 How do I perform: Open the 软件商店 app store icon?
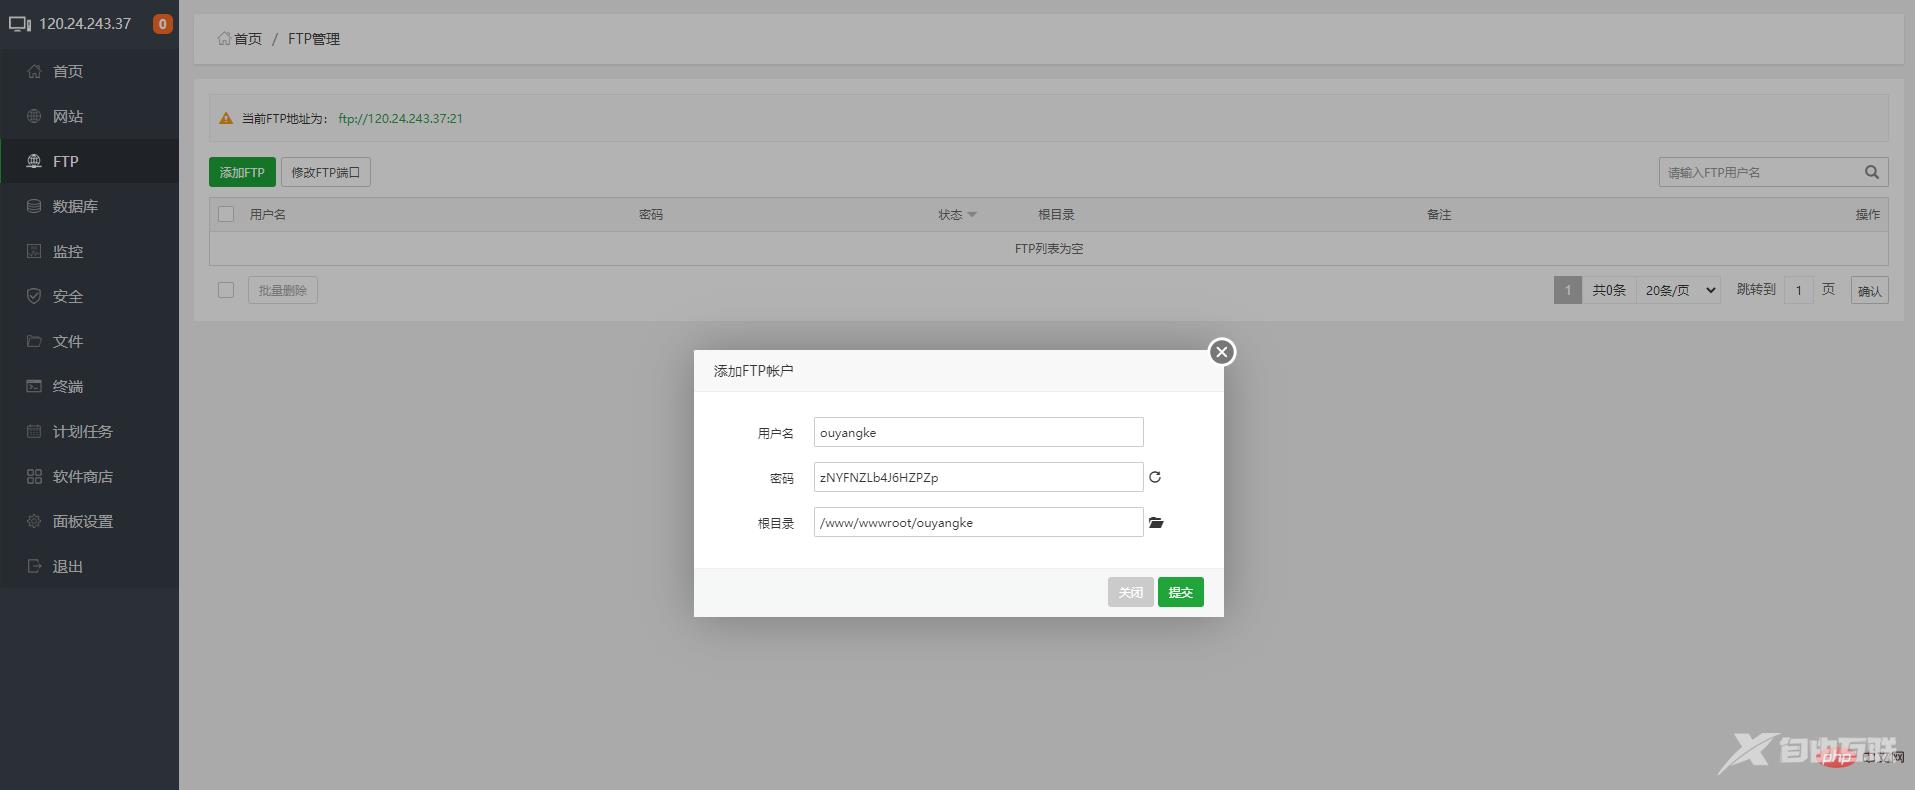(x=34, y=476)
